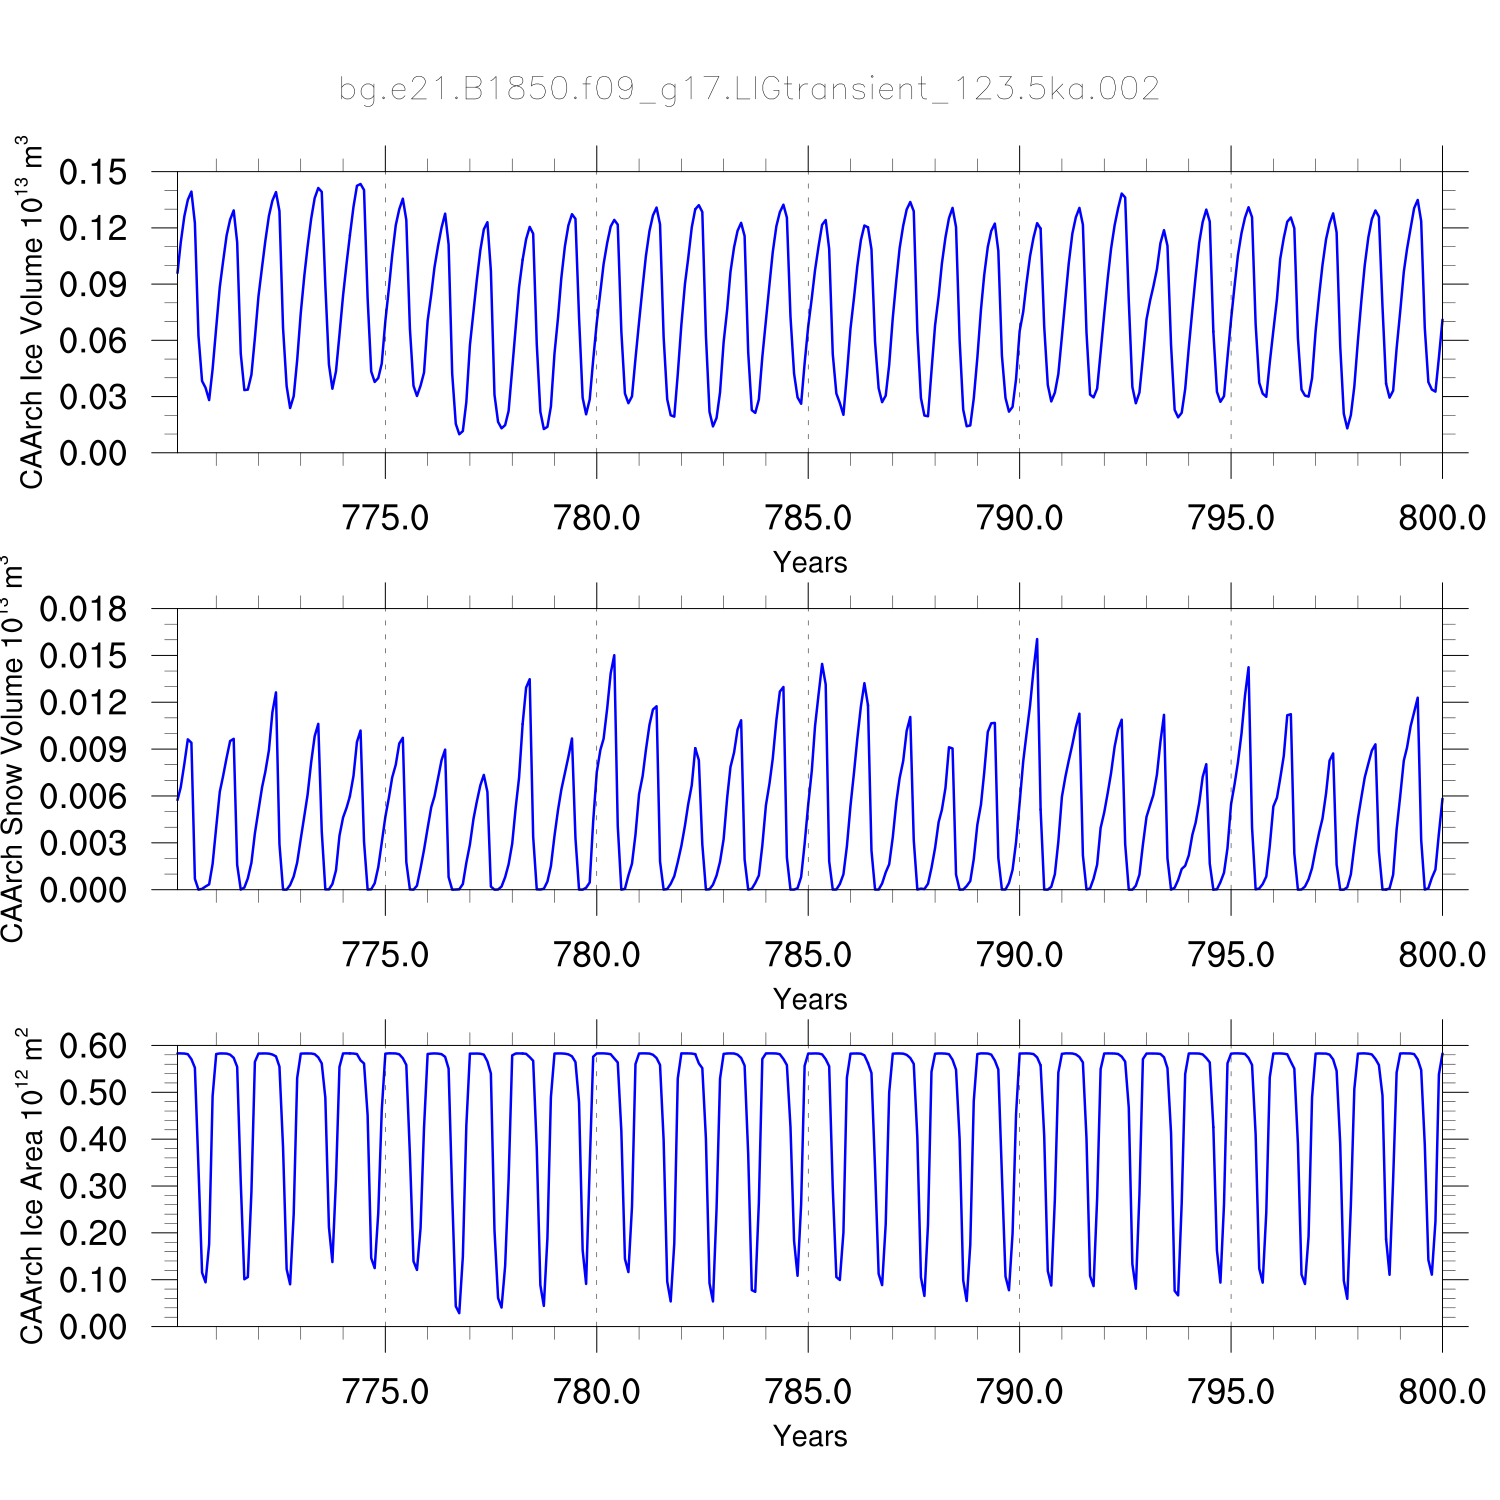
Task: Click the Years label under the top panel
Action: pos(810,563)
